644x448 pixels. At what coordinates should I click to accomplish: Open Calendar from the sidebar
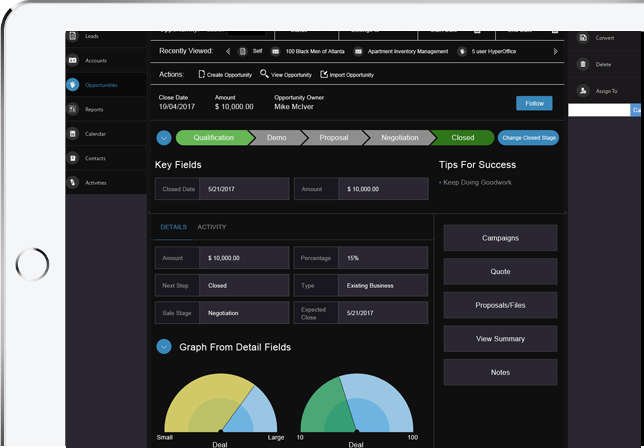pos(73,133)
